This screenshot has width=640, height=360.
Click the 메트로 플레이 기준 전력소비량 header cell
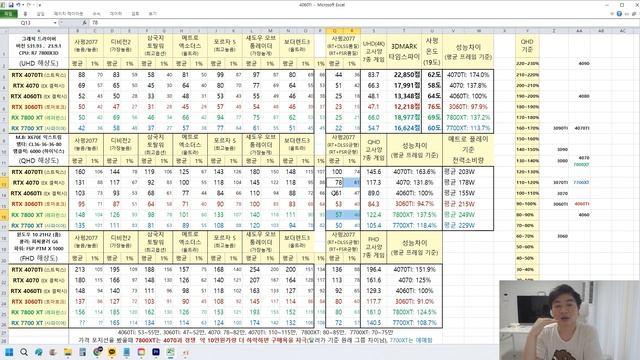pyautogui.click(x=468, y=150)
